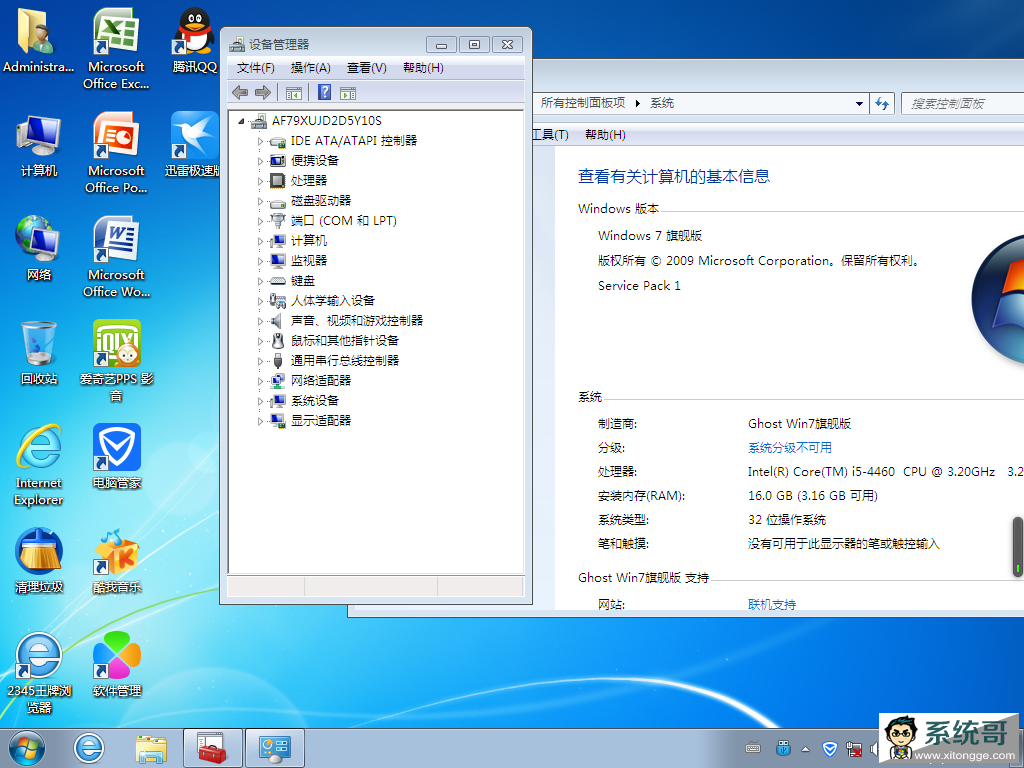Select the Microsoft Office PowerPoint desktop shortcut

pyautogui.click(x=116, y=136)
